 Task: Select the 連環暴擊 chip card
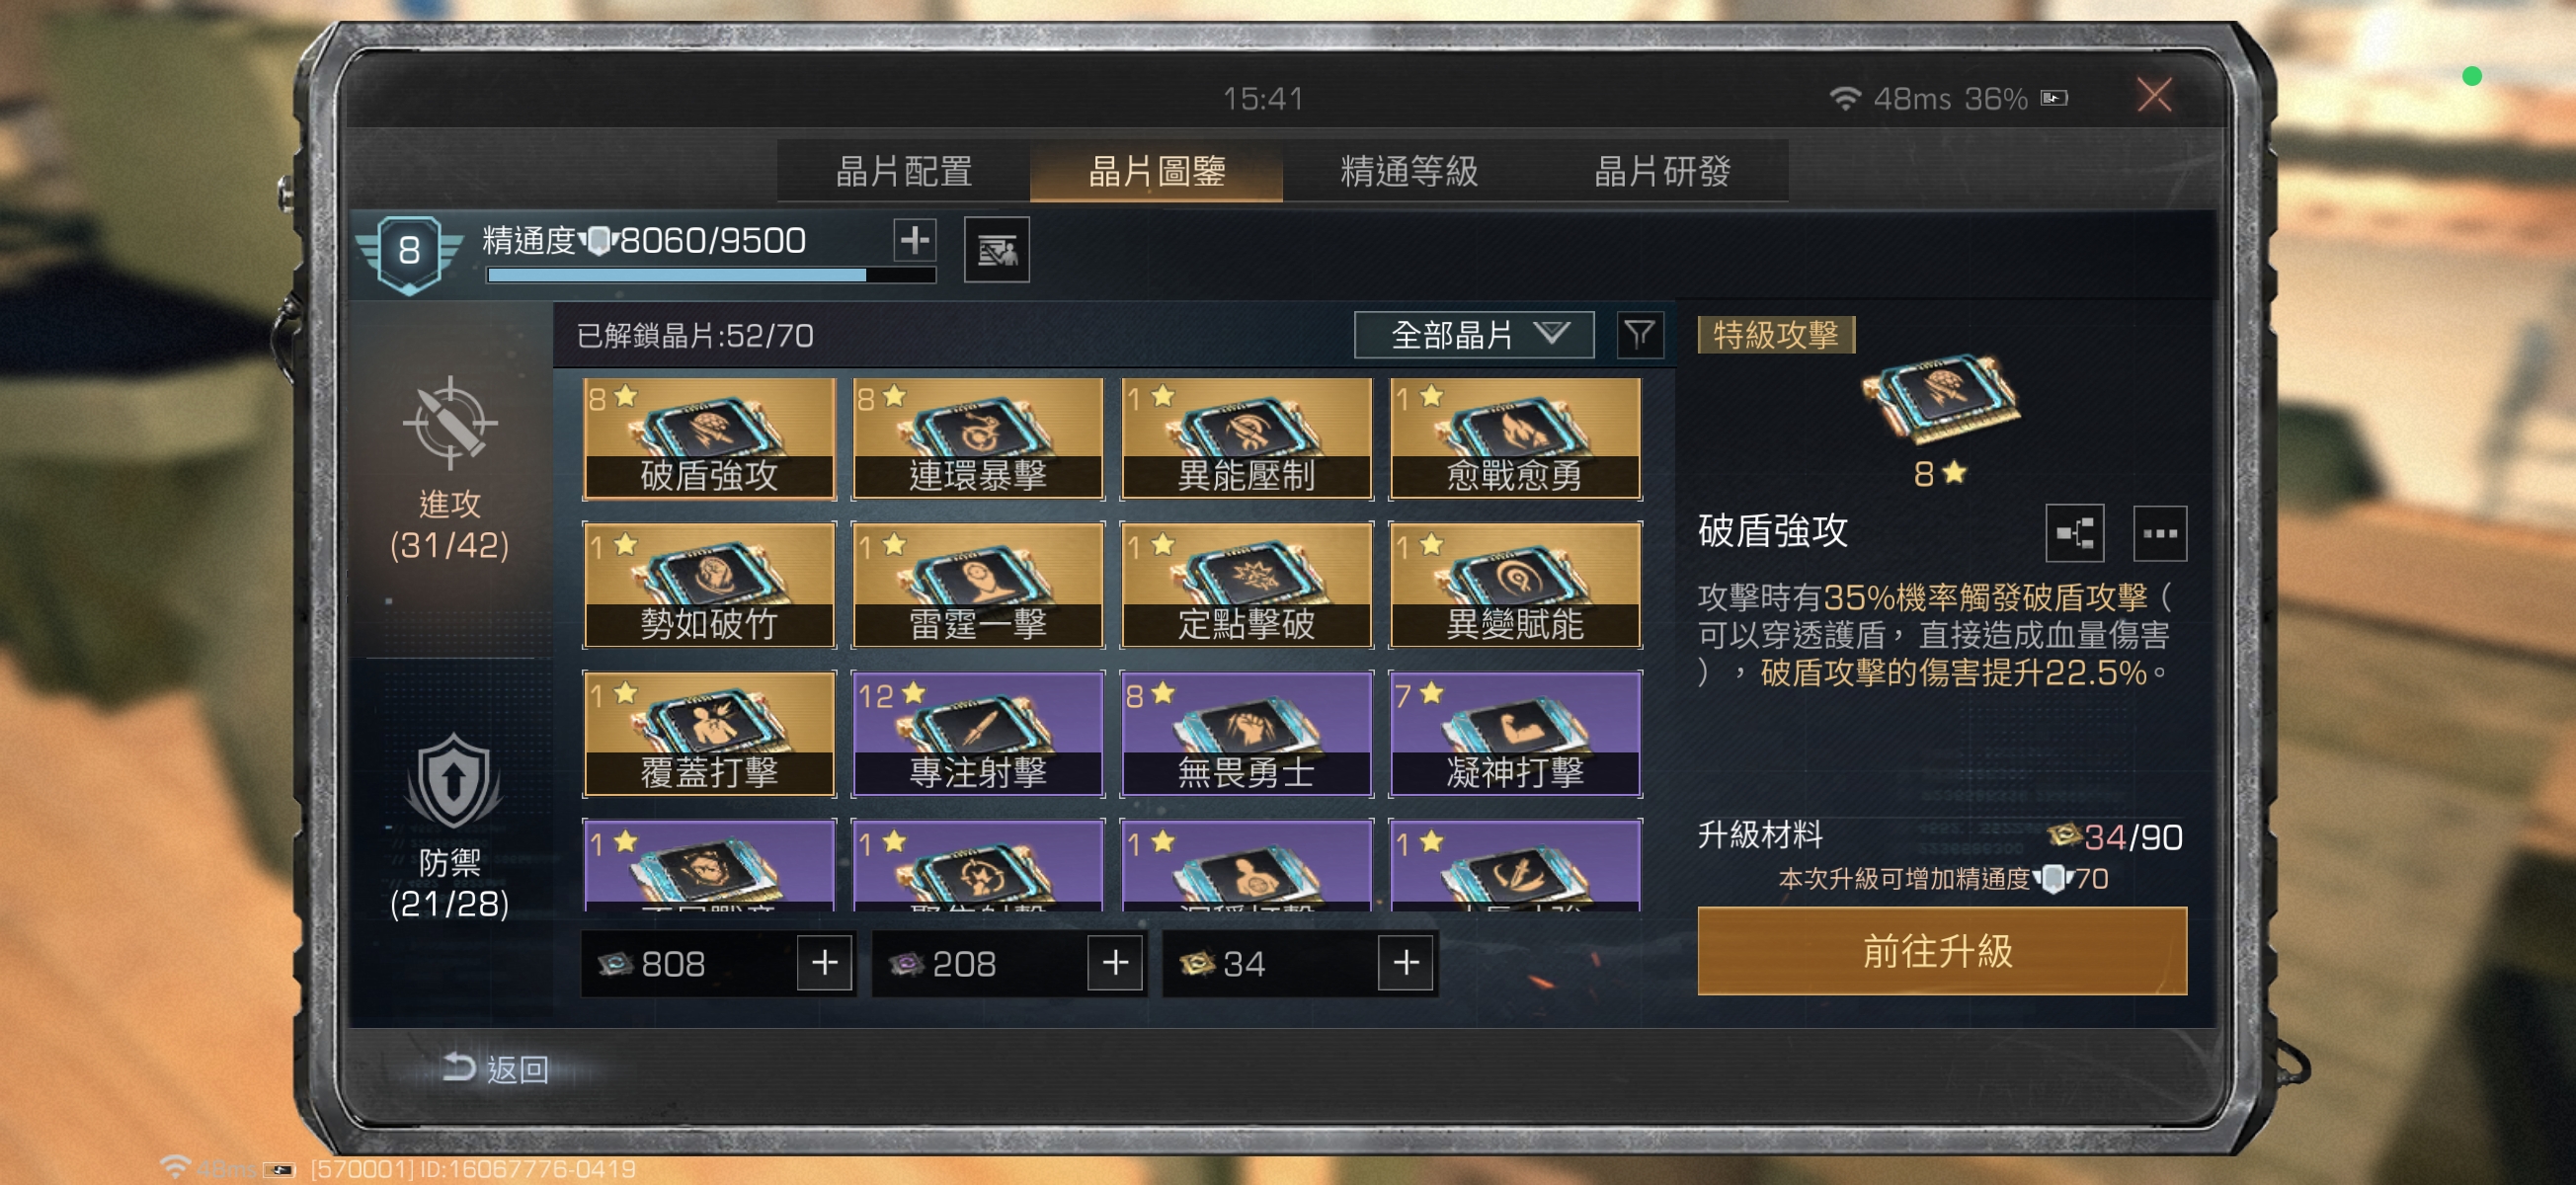coord(978,439)
